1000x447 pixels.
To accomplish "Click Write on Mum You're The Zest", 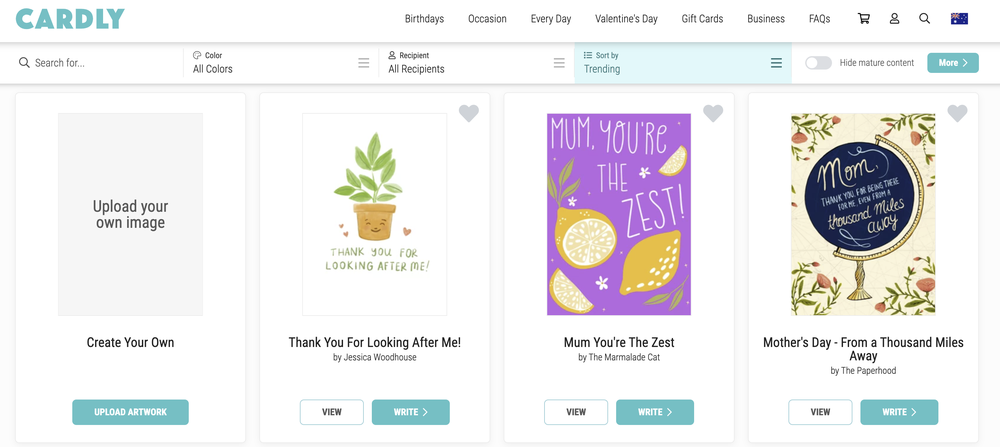I will point(654,412).
